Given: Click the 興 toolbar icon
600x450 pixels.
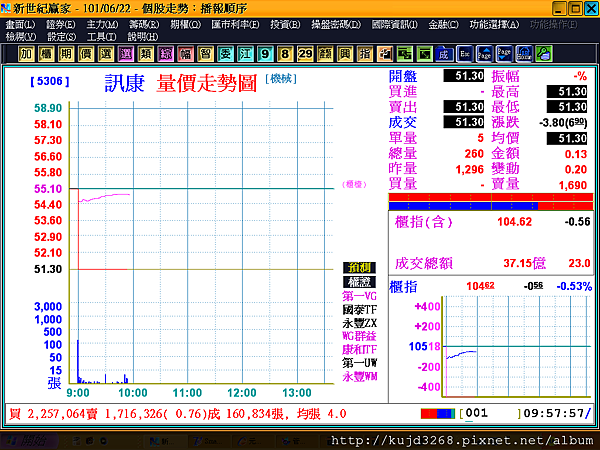Looking at the screenshot, I should click(x=345, y=52).
